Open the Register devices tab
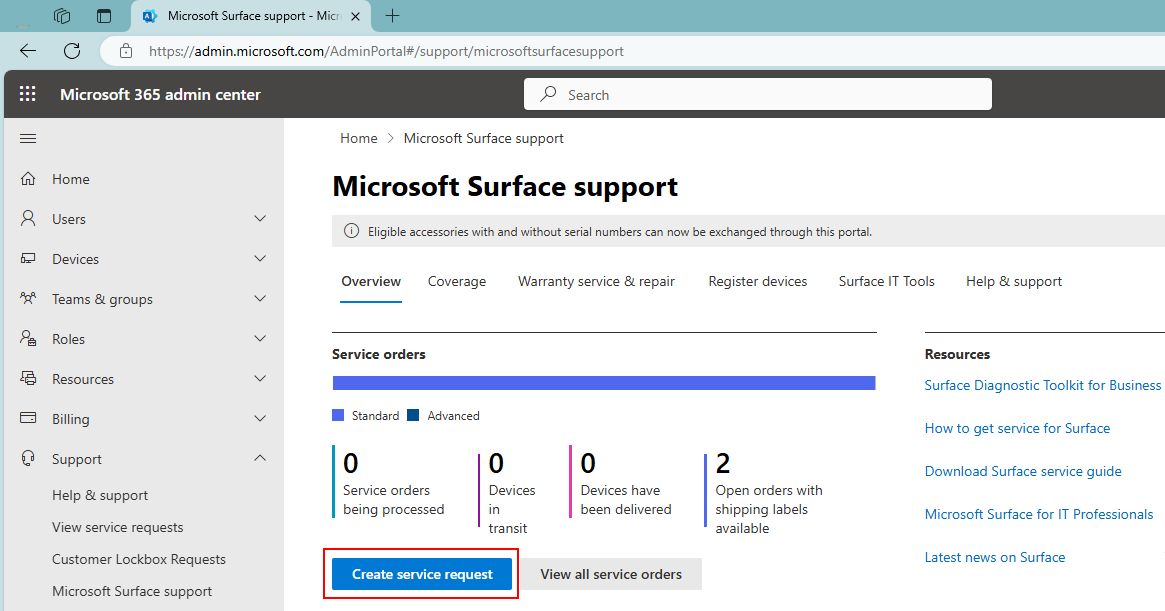This screenshot has height=611, width=1165. (x=757, y=281)
